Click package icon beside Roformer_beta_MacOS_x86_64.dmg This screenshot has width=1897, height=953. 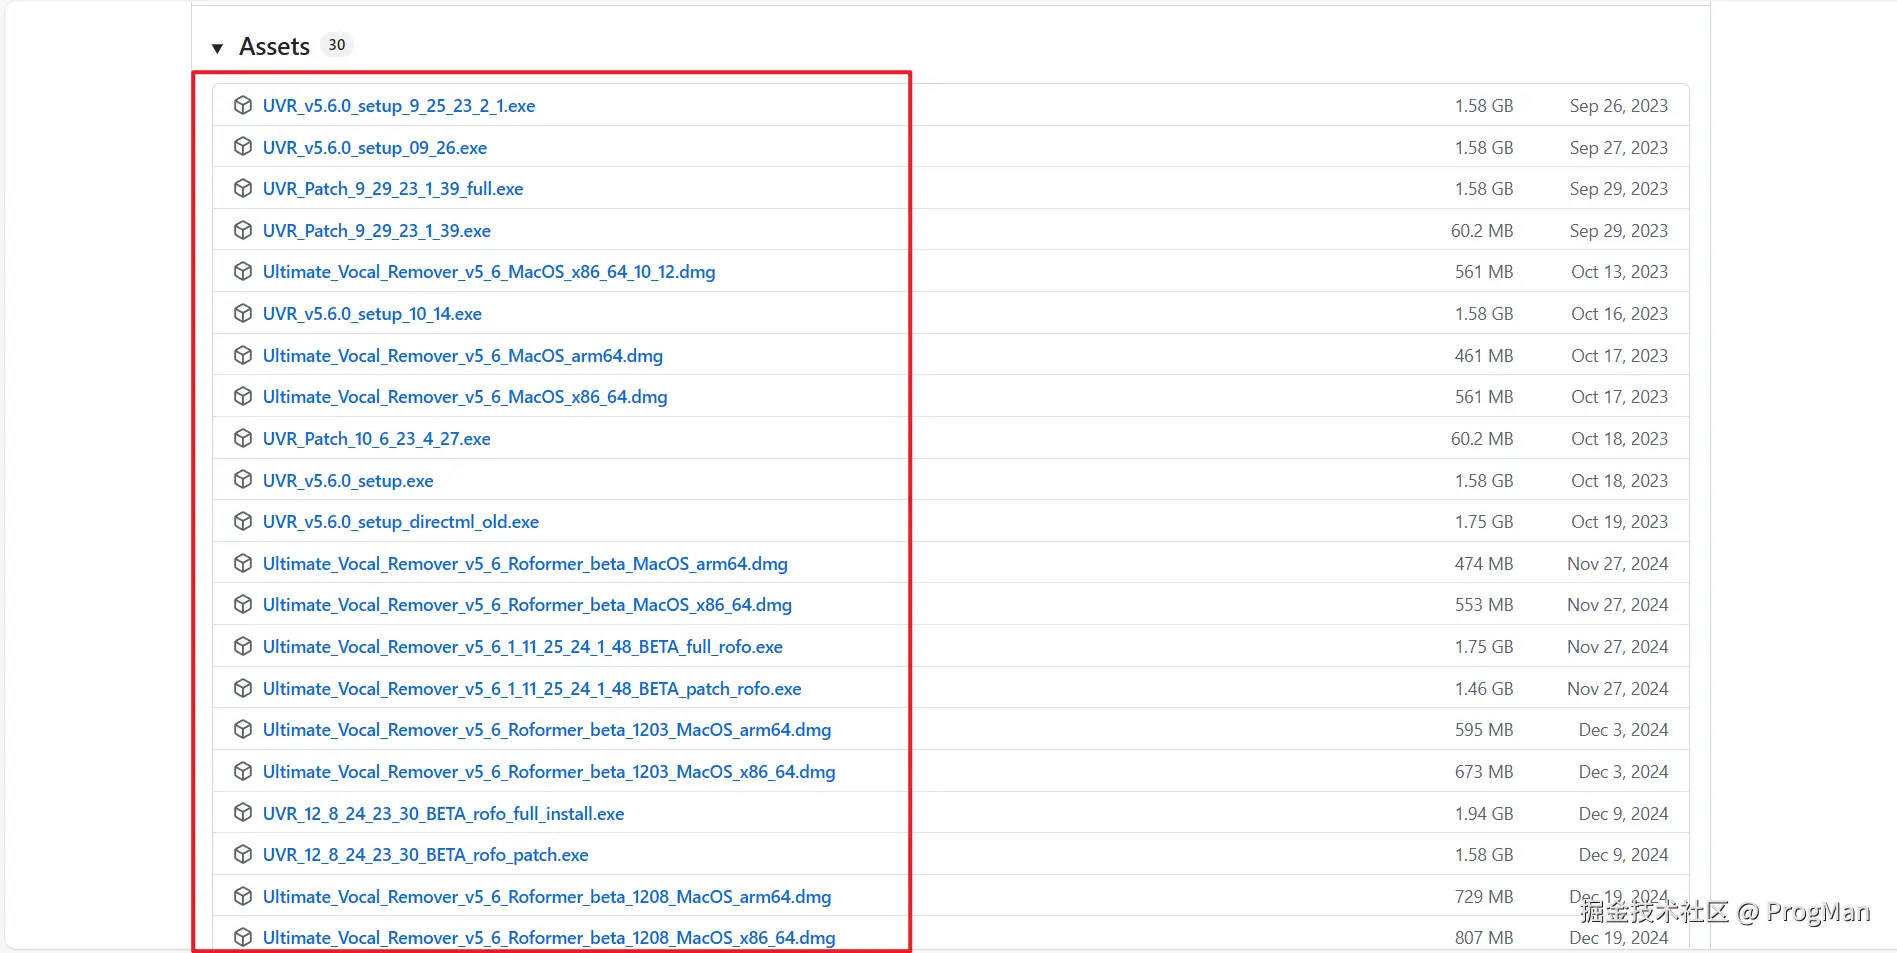(243, 604)
